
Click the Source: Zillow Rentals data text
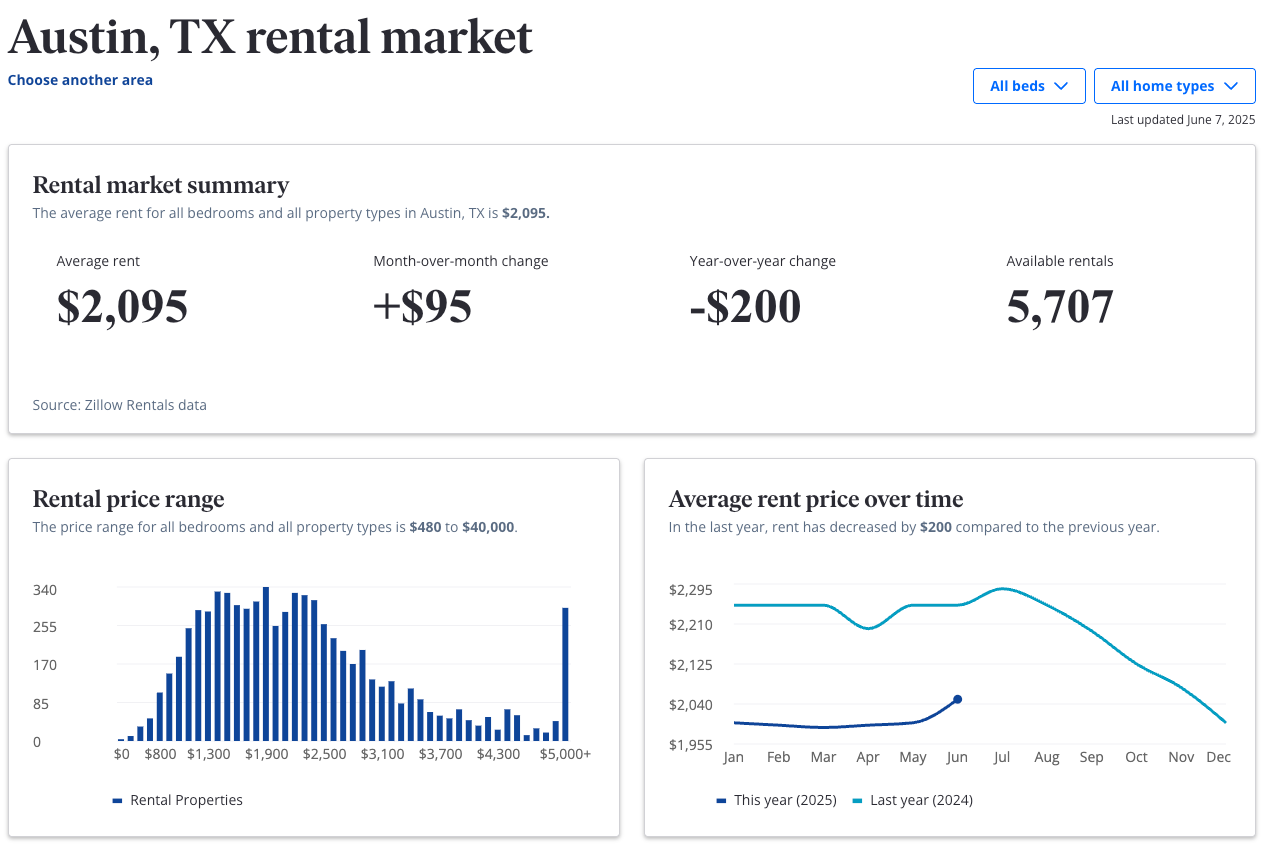(x=120, y=405)
